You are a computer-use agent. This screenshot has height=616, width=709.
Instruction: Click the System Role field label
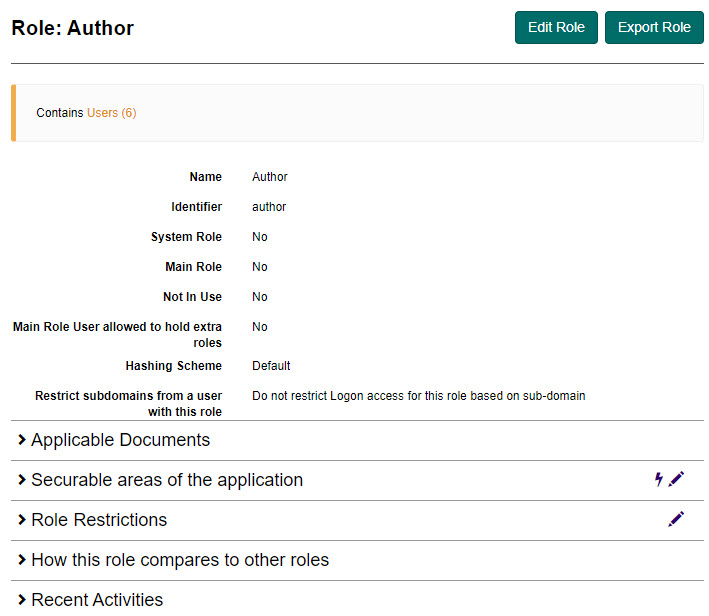pos(186,237)
